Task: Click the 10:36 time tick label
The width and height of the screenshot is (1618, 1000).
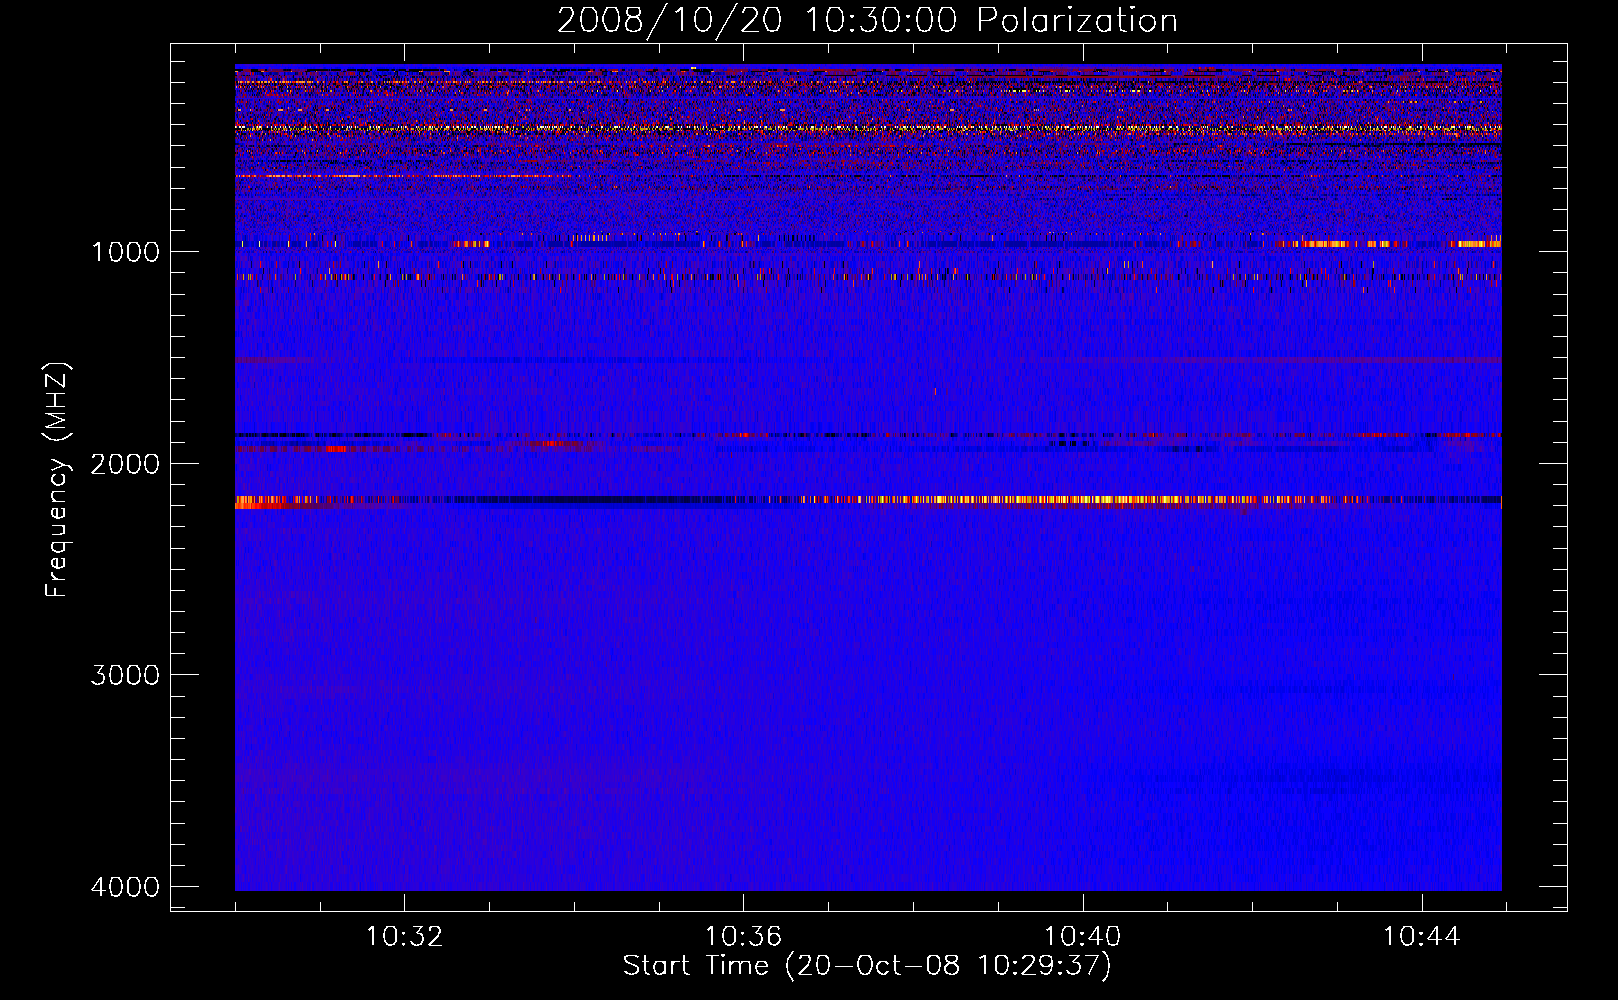Action: 743,937
